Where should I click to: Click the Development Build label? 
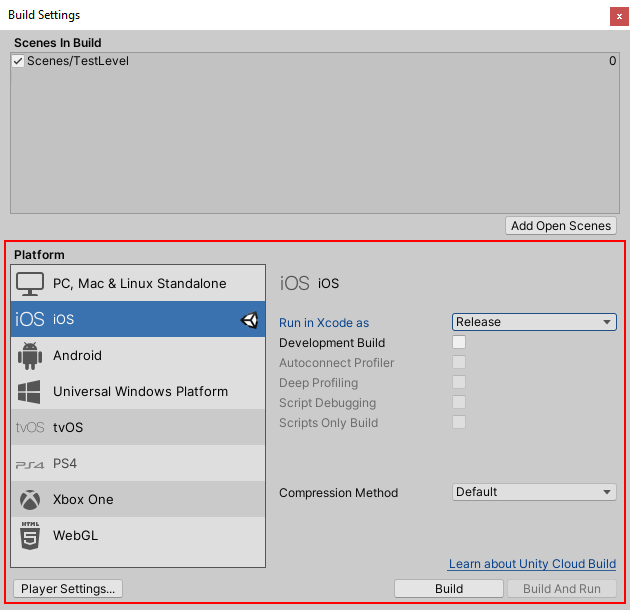[x=332, y=343]
